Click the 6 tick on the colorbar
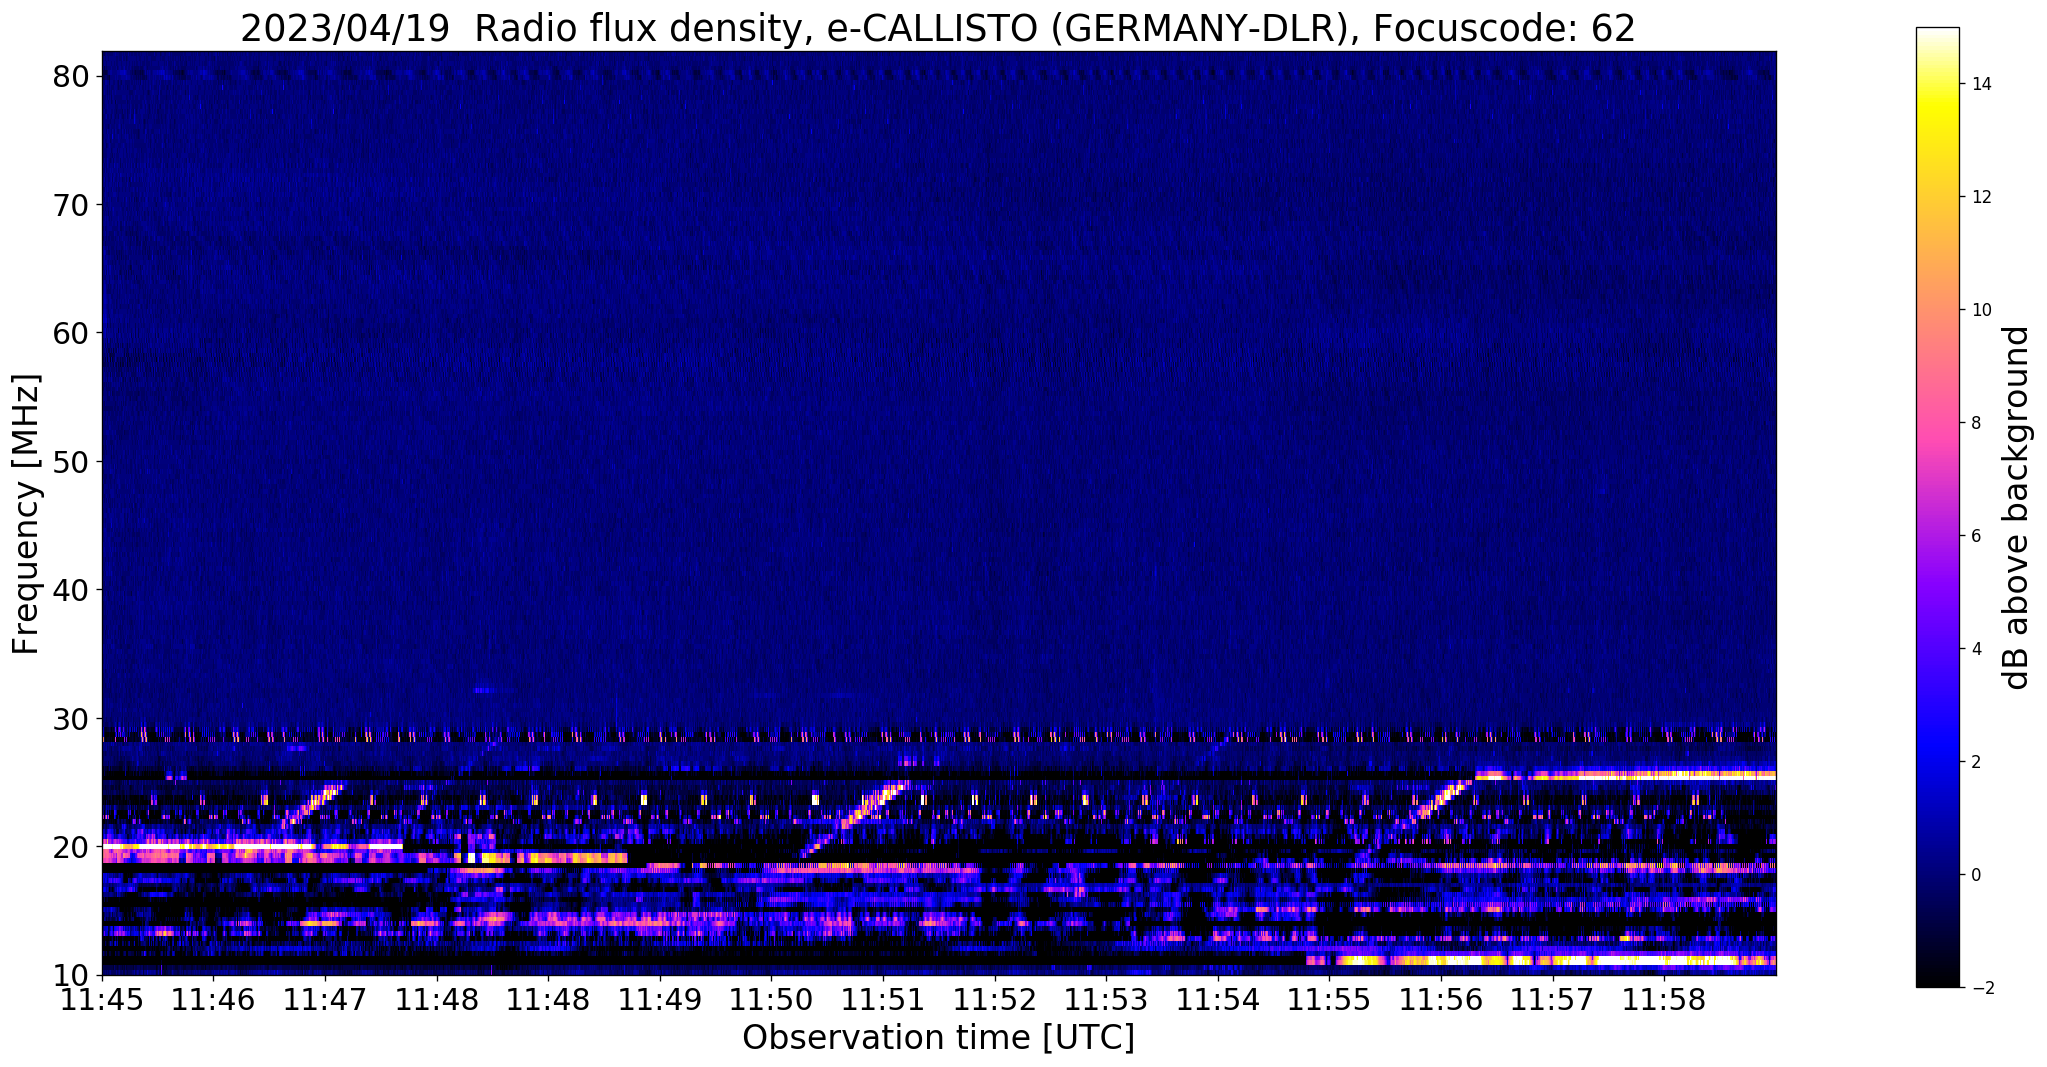Viewport: 2047px width, 1067px height. pos(1976,536)
